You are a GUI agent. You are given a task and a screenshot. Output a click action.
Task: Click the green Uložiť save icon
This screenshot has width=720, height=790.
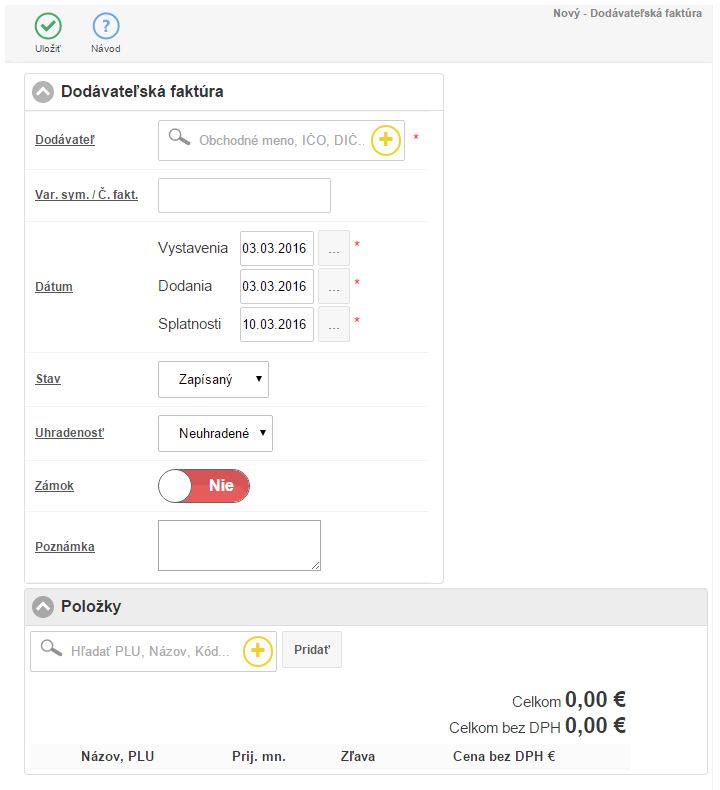point(48,27)
